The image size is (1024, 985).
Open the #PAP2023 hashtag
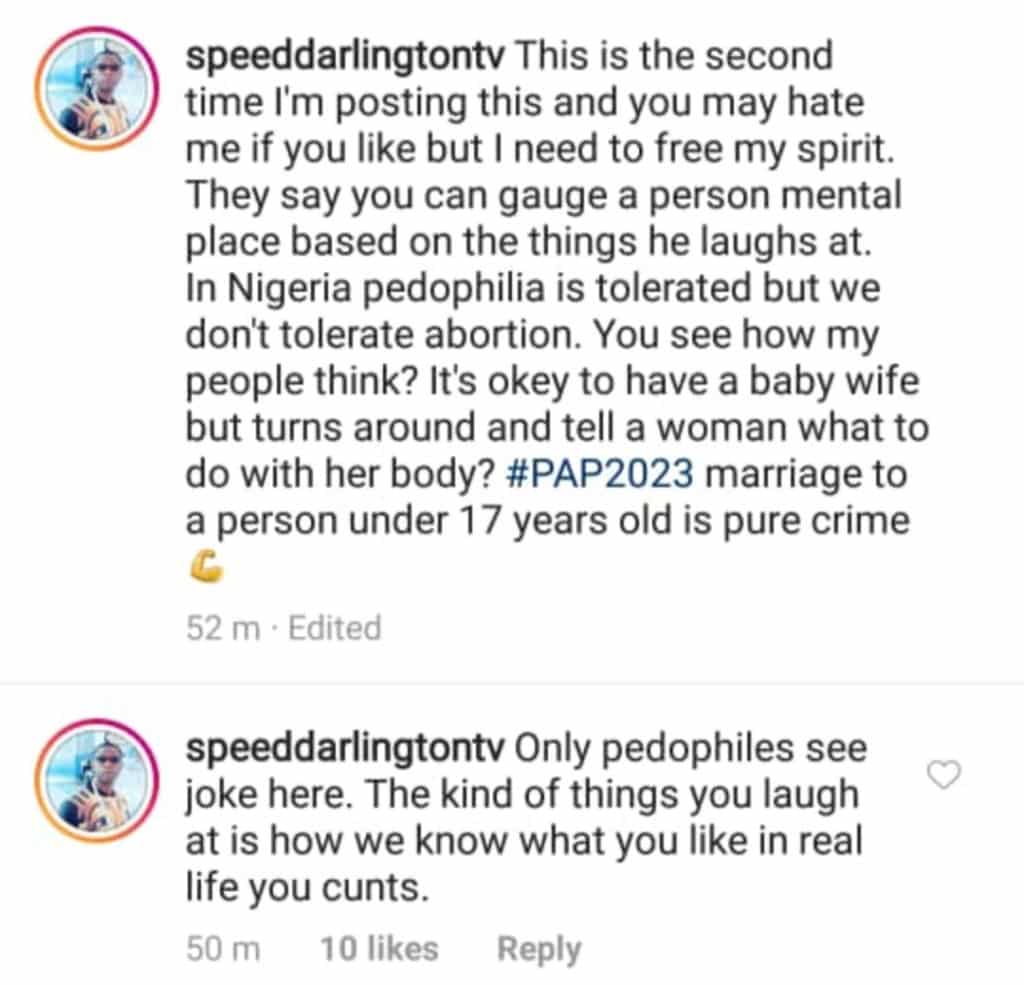(x=599, y=474)
